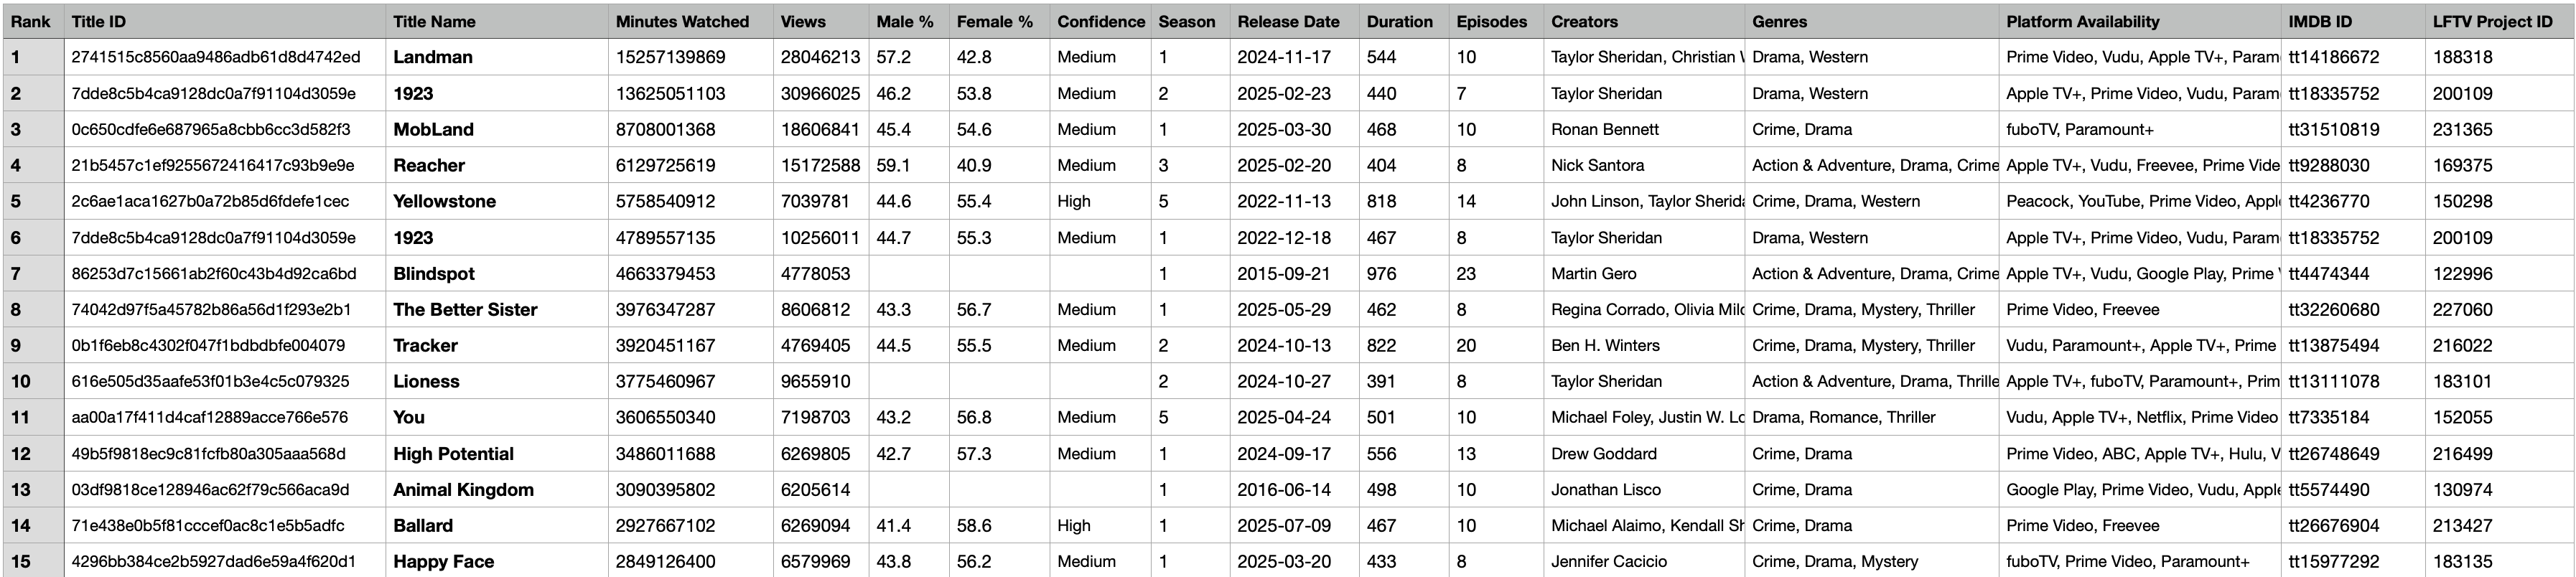Click the empty Confidence cell for Blindspot
The width and height of the screenshot is (2576, 577).
pyautogui.click(x=1100, y=273)
